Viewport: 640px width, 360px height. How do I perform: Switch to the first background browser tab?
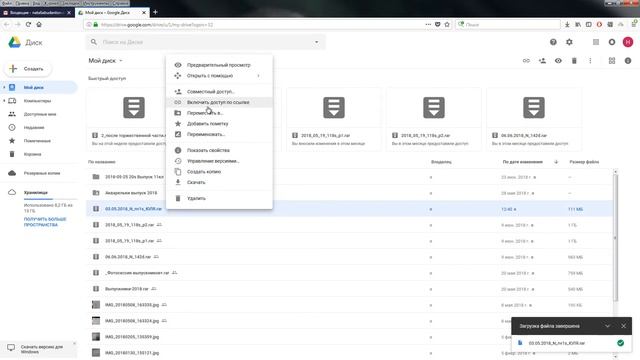click(37, 13)
